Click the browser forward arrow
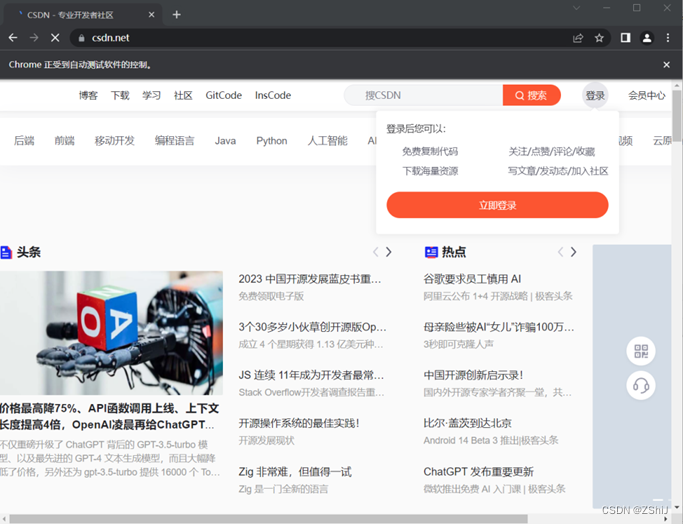 (34, 38)
